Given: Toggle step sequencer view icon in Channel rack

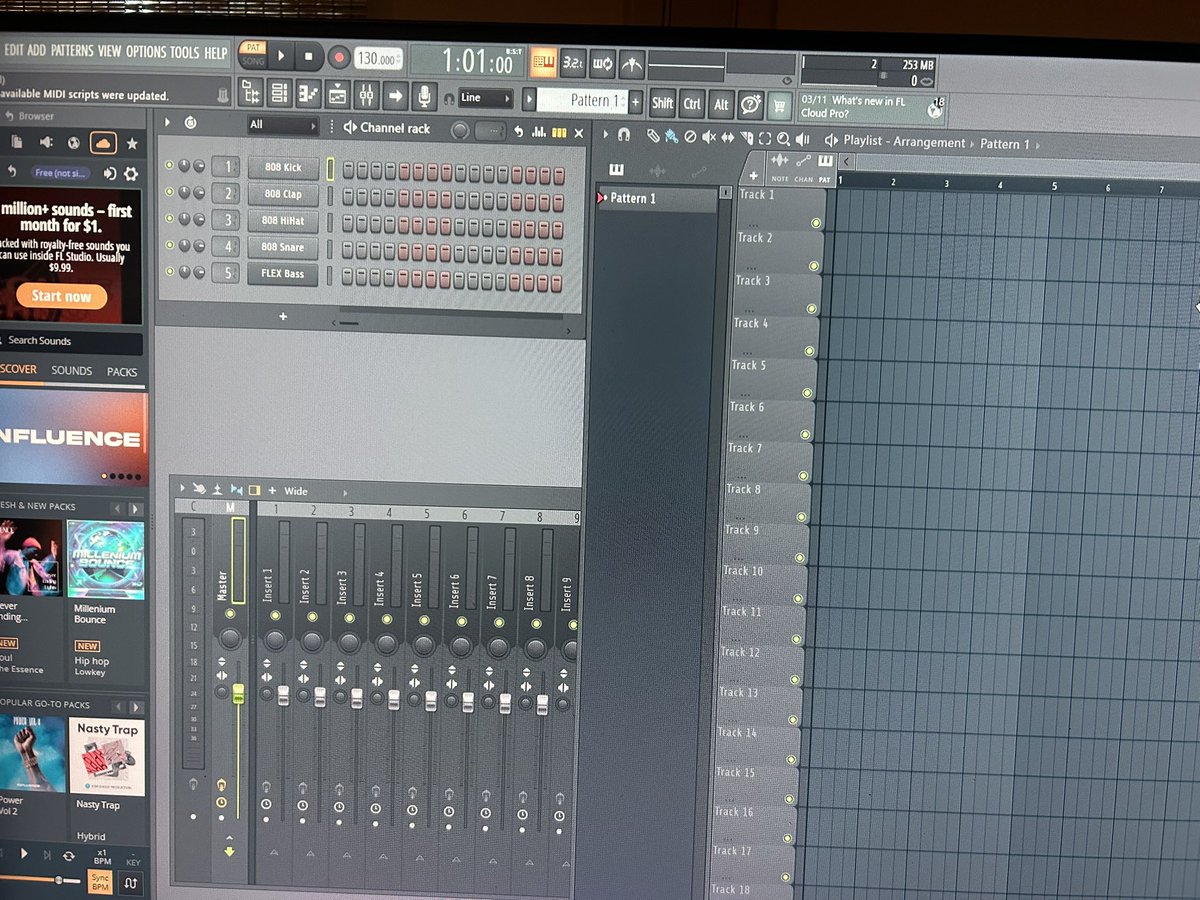Looking at the screenshot, I should (x=559, y=132).
